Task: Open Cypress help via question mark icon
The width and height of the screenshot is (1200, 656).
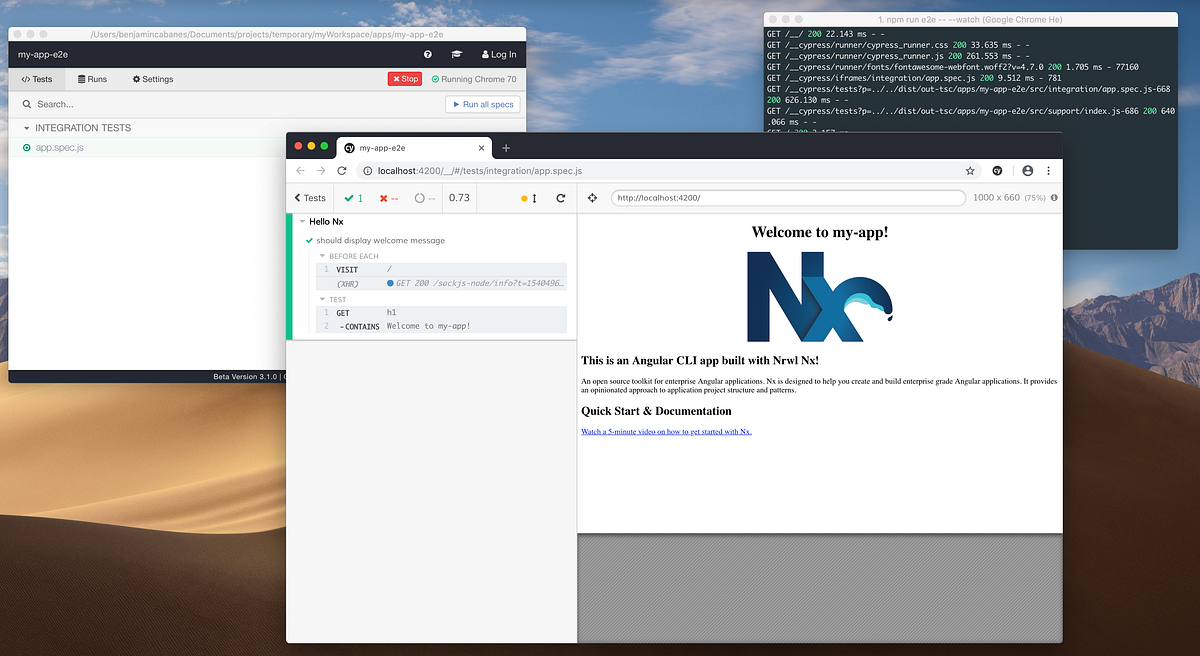Action: [428, 54]
